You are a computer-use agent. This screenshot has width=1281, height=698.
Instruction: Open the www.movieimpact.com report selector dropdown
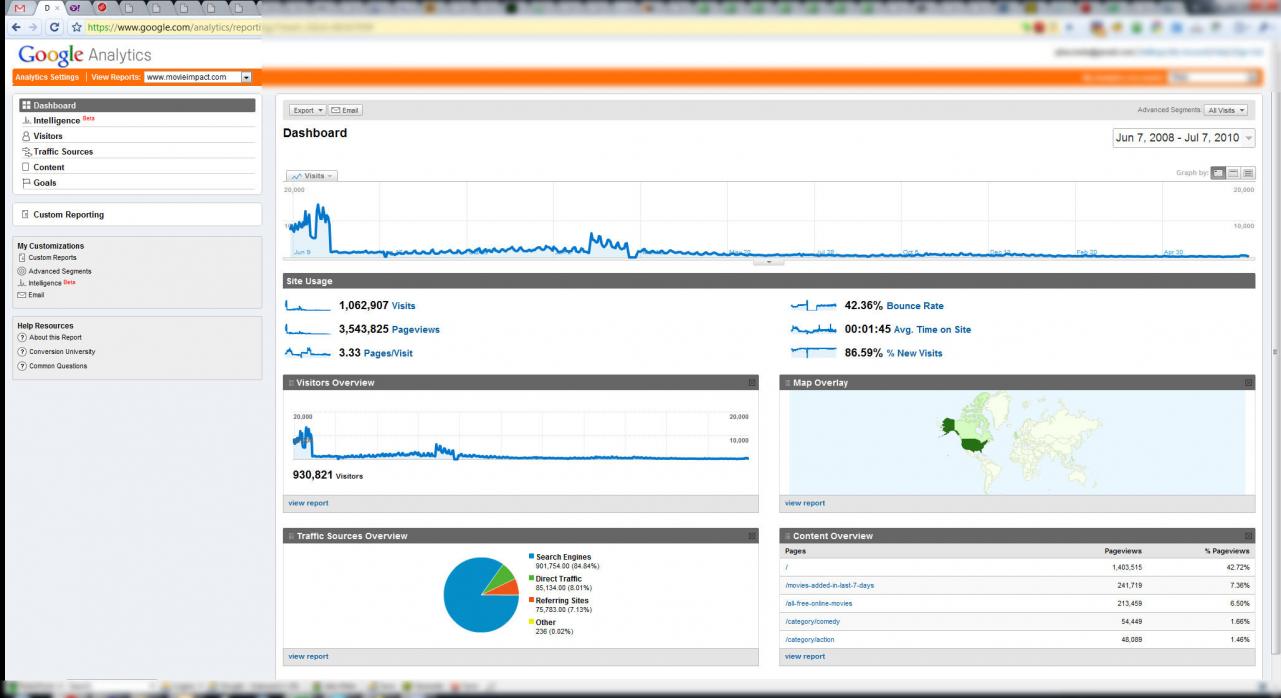point(197,77)
